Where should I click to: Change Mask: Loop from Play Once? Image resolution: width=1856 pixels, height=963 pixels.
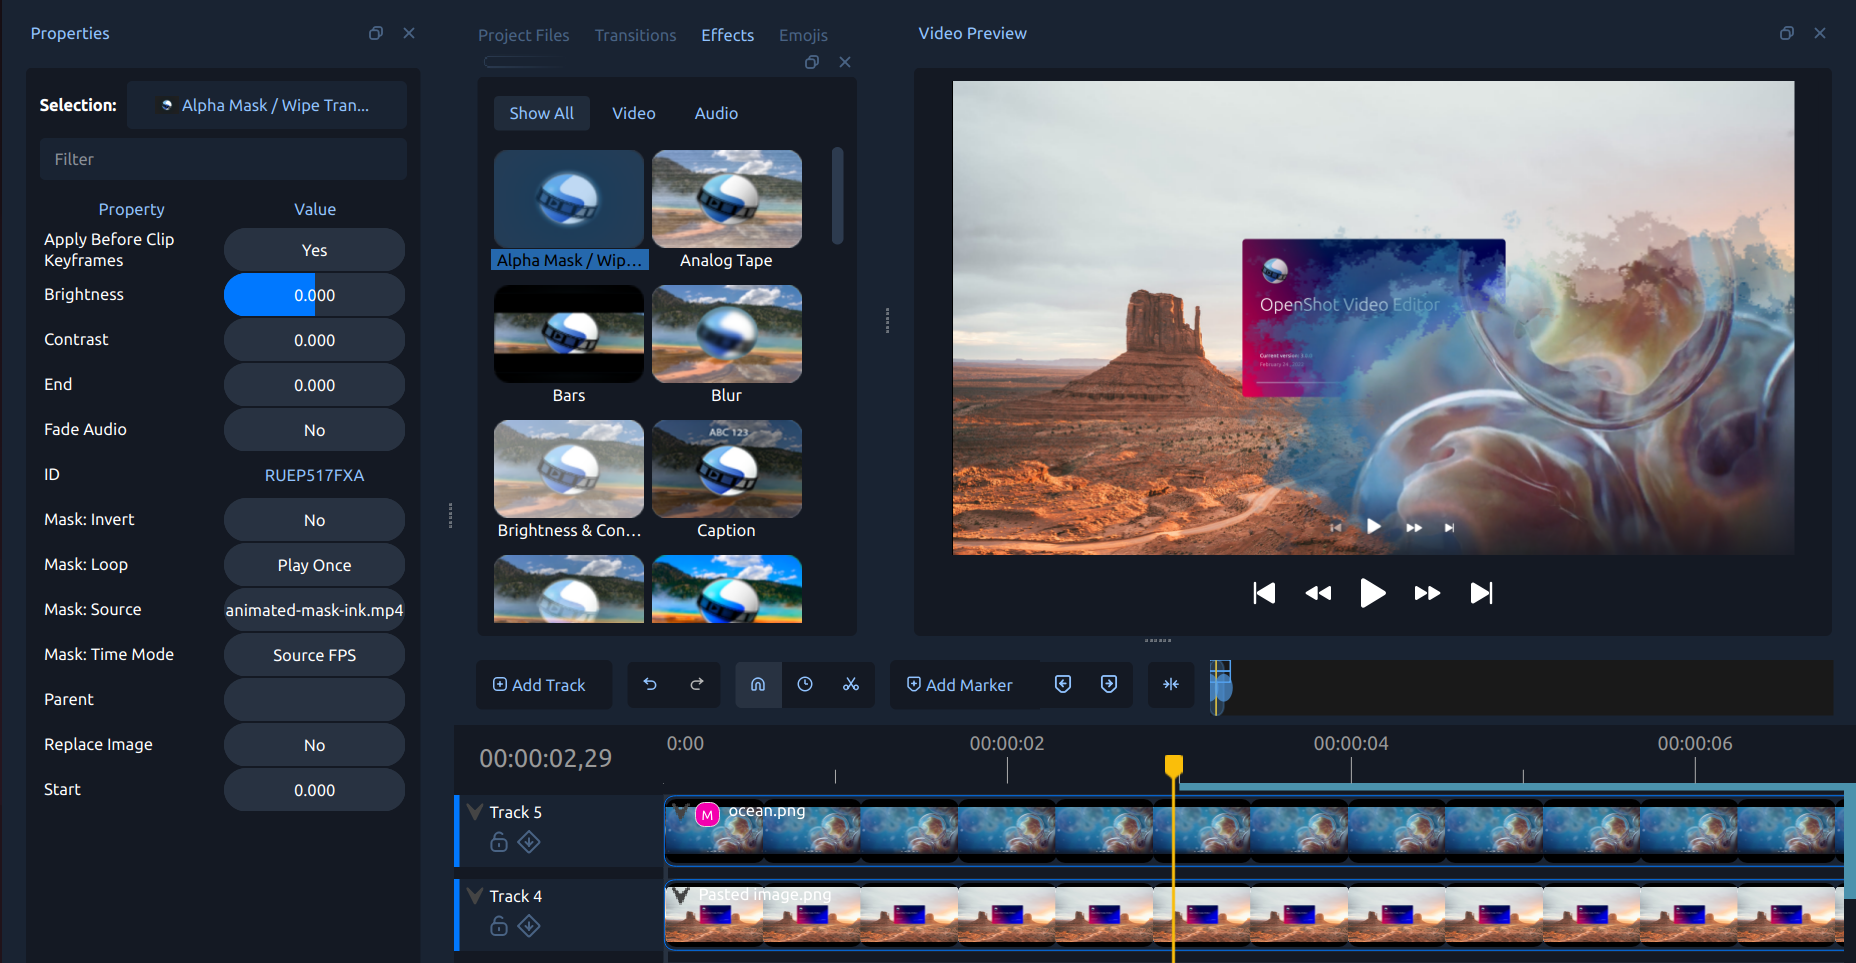[x=314, y=564]
